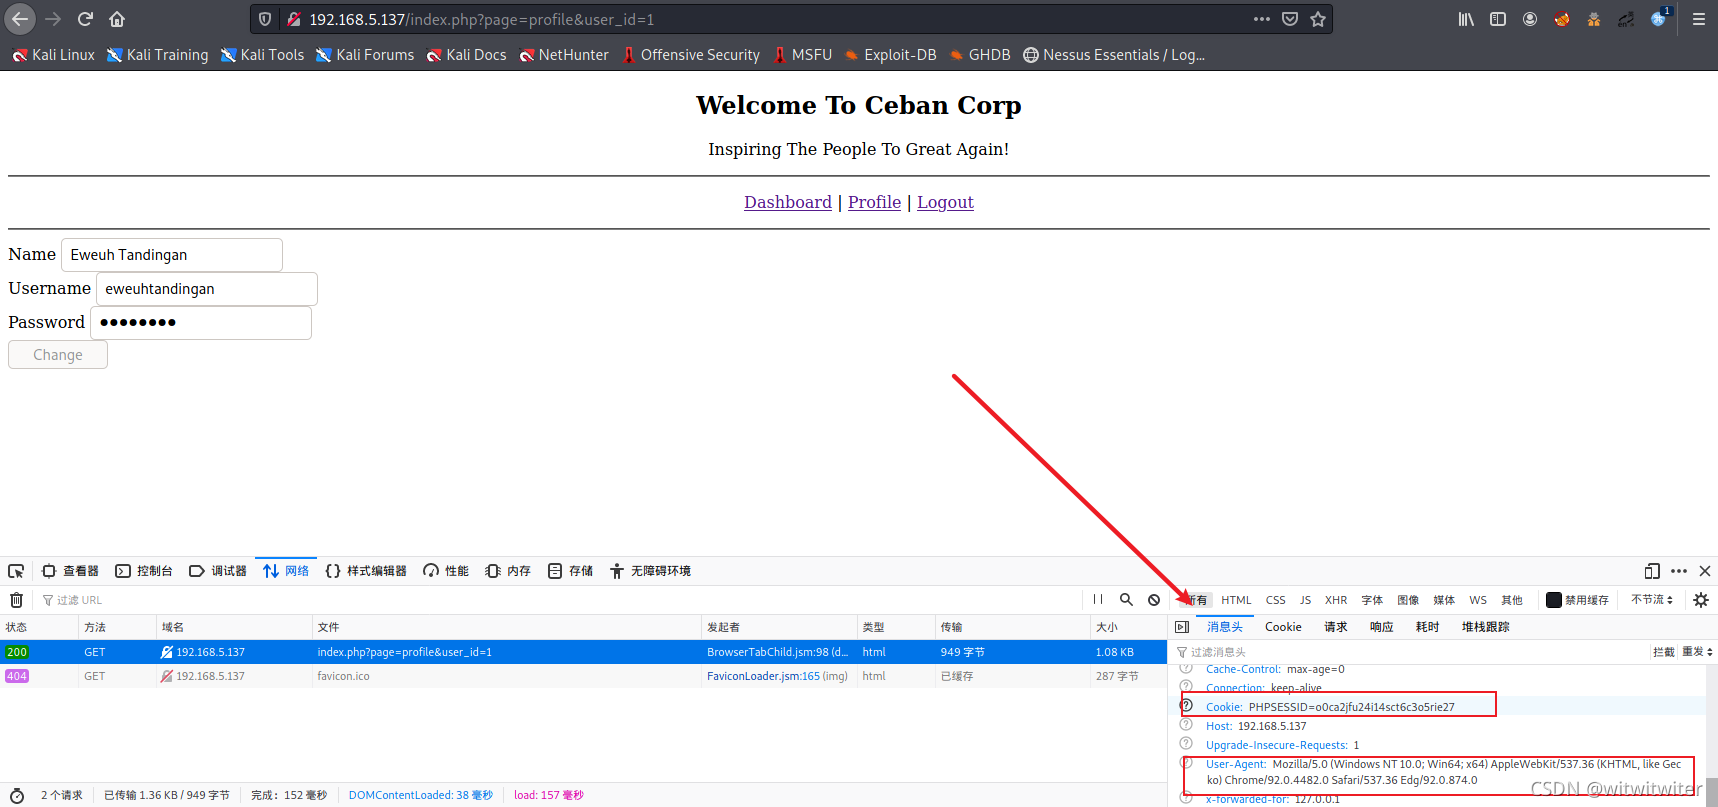Show the 响应 Response tab
The height and width of the screenshot is (807, 1718).
tap(1381, 627)
